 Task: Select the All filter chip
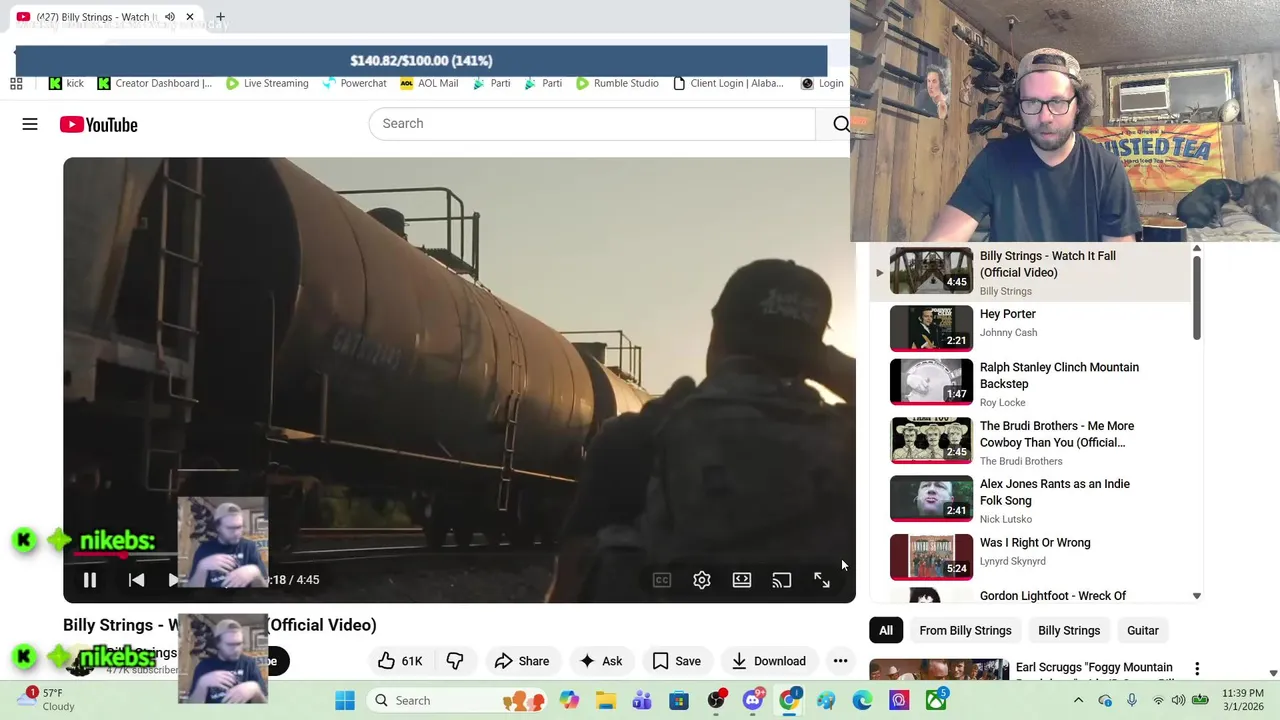point(886,631)
